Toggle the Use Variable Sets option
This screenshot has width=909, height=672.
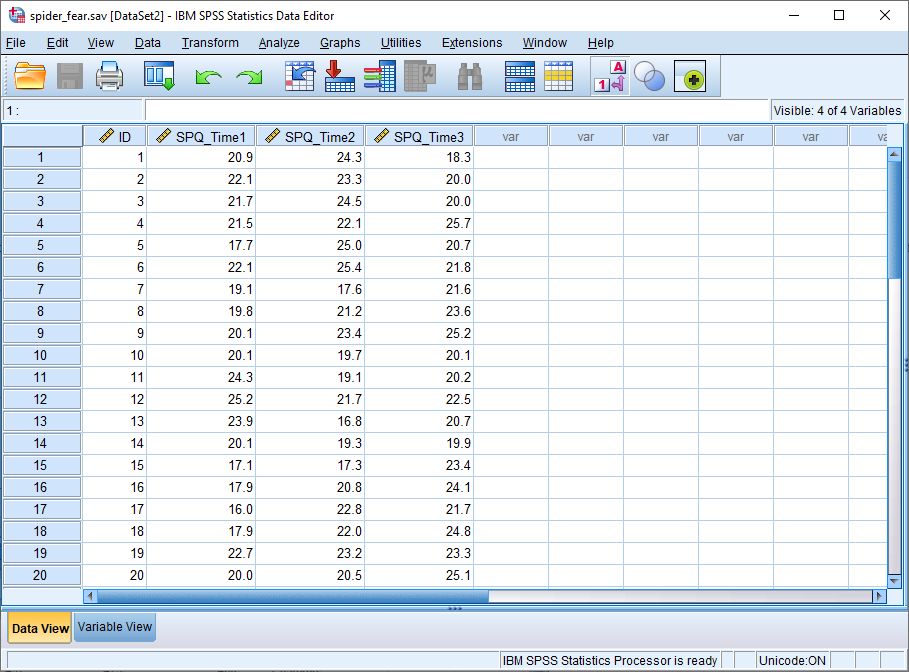click(x=649, y=75)
